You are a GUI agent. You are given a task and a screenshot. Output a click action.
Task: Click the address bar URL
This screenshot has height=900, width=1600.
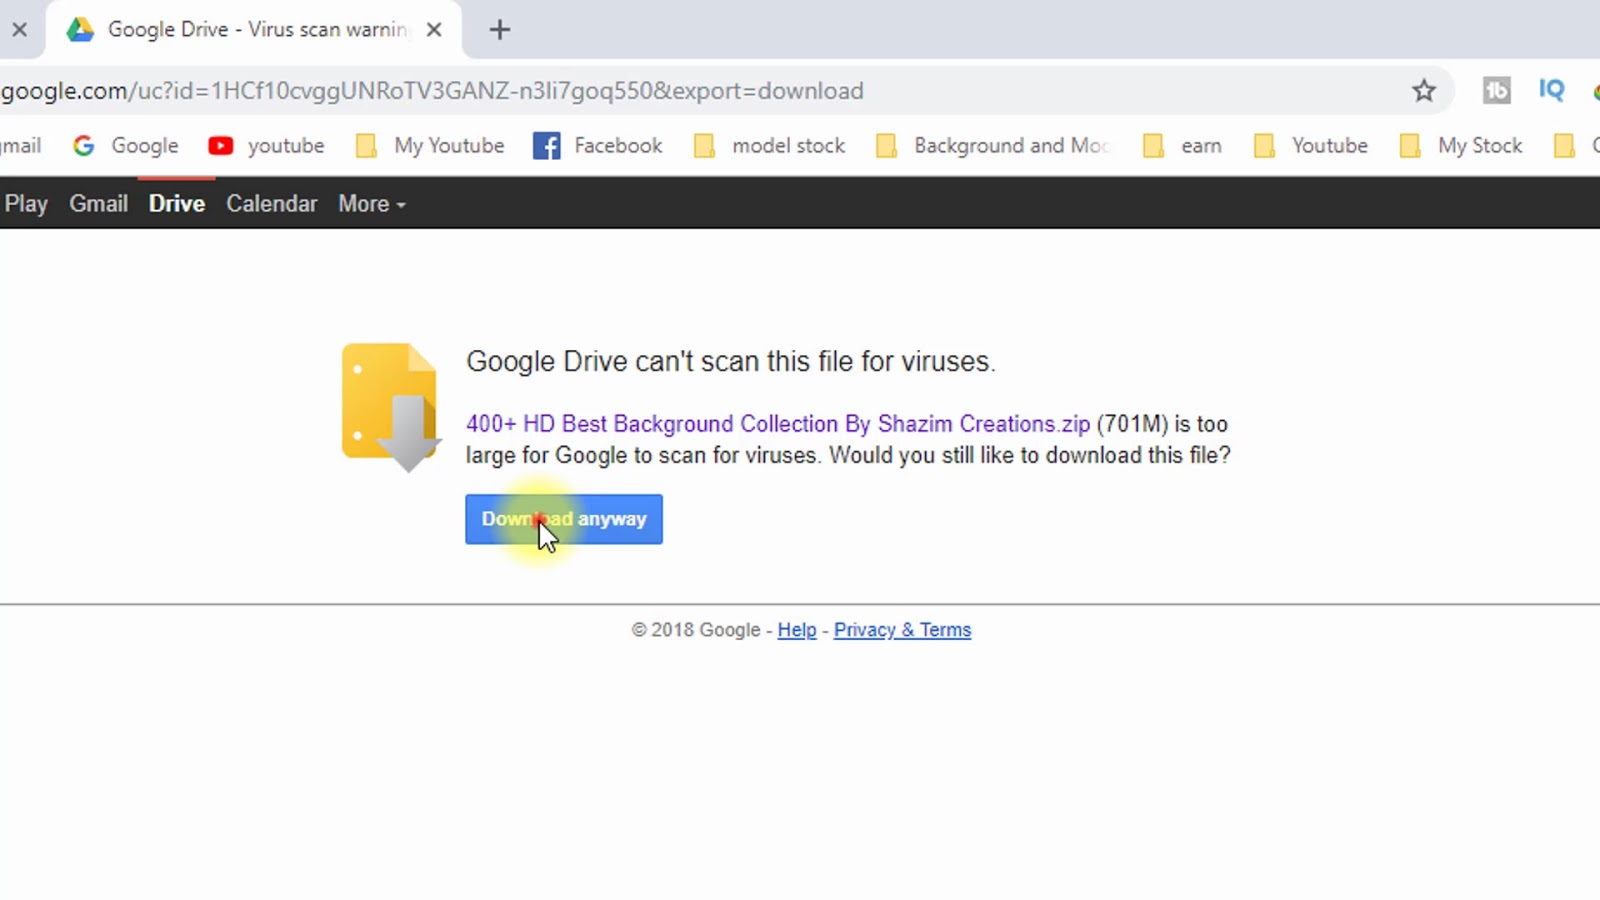(x=432, y=91)
